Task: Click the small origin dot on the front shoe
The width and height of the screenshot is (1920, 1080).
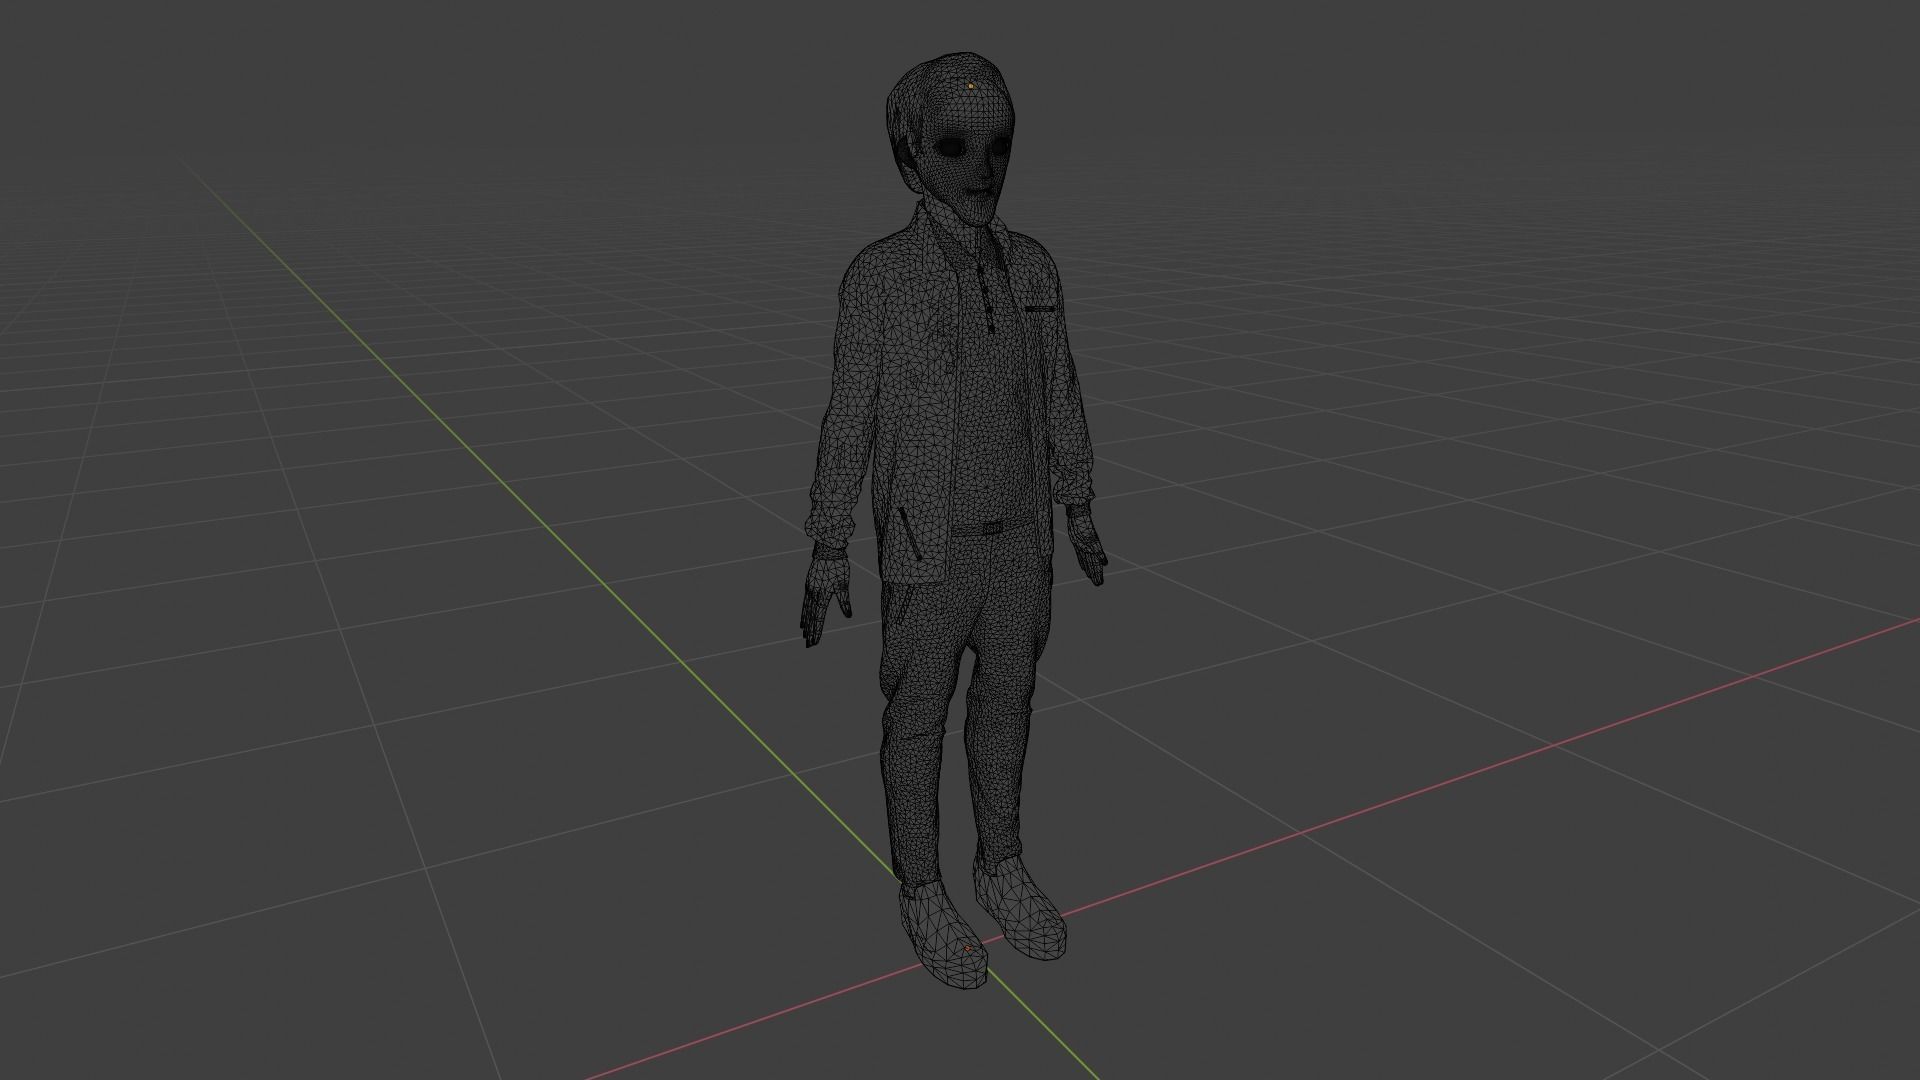Action: coord(967,948)
